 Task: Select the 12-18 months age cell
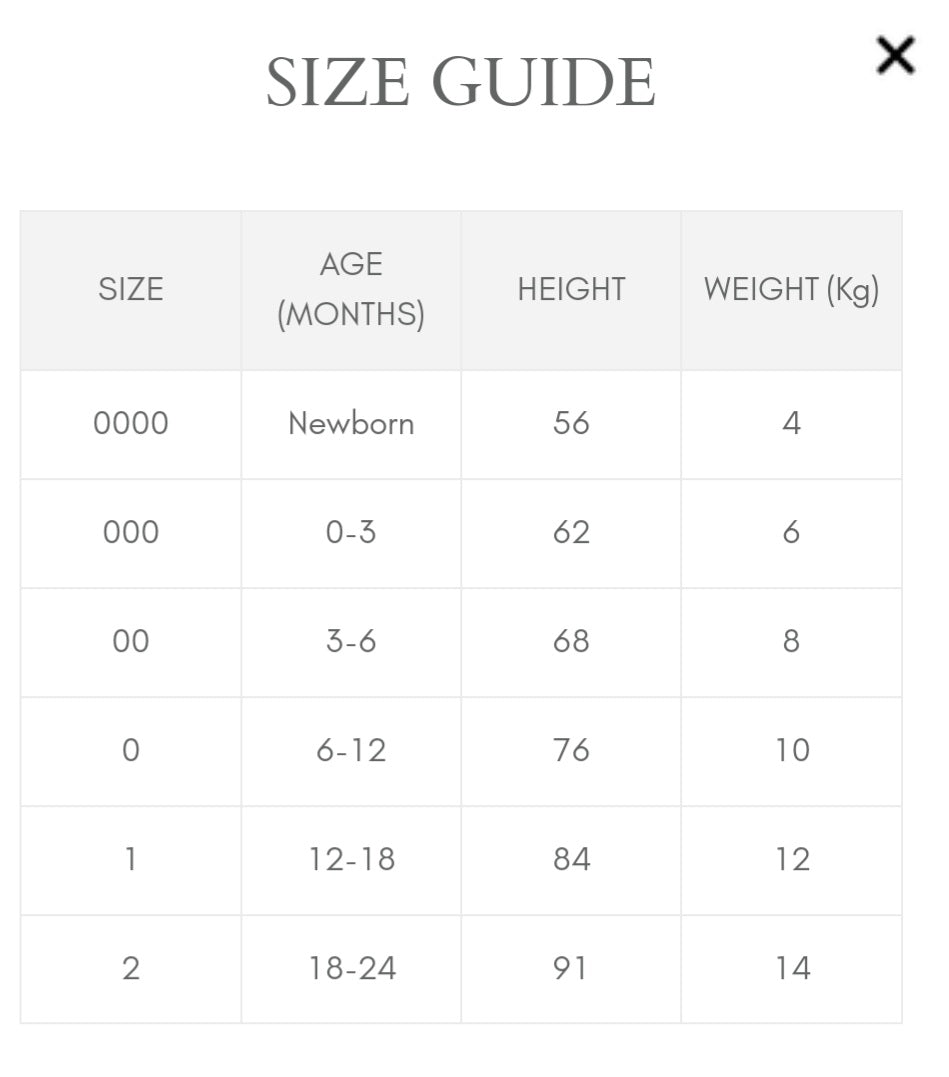pos(351,860)
